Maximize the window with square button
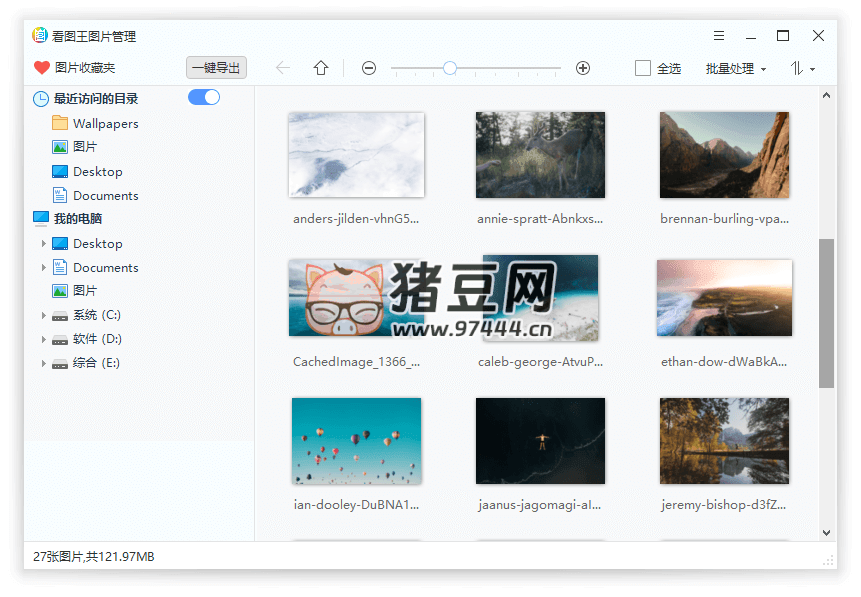This screenshot has height=597, width=861. pos(783,36)
